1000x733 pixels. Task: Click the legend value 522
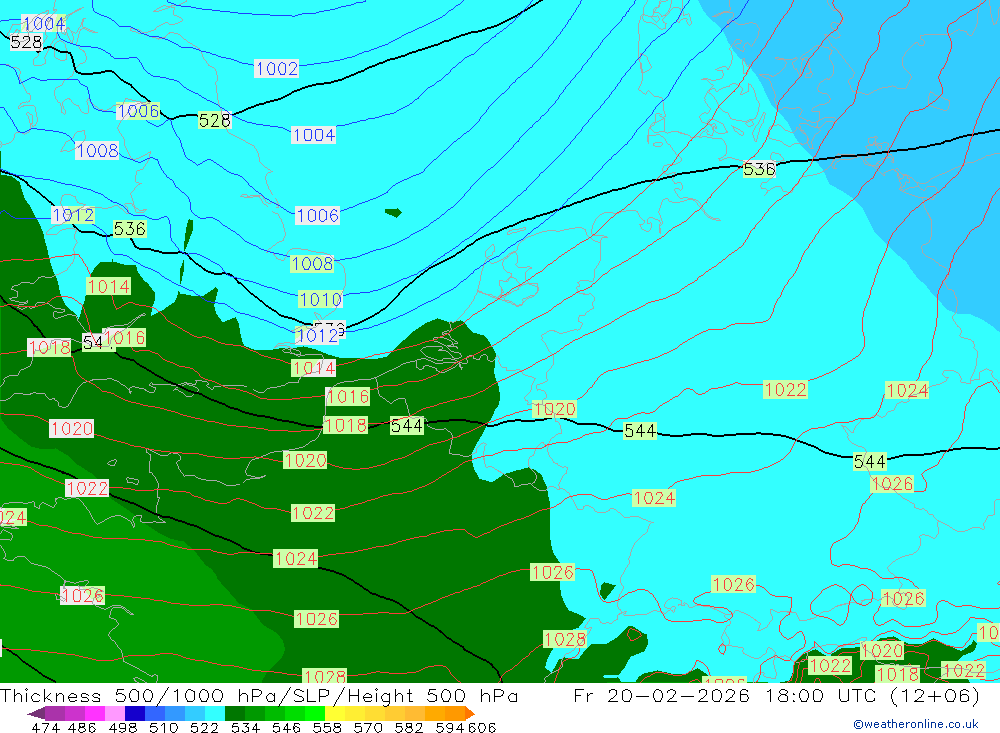click(204, 727)
